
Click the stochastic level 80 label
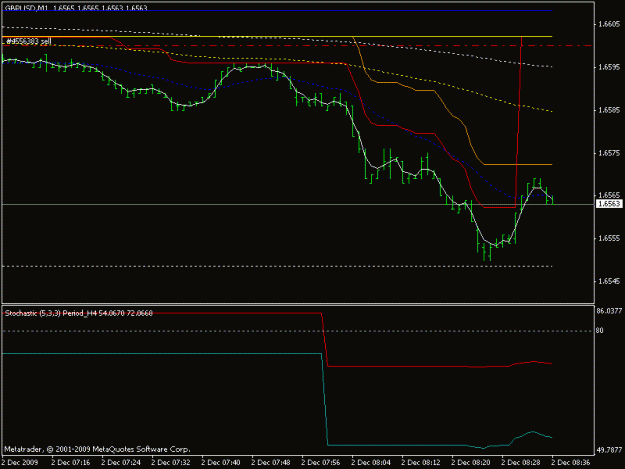600,330
